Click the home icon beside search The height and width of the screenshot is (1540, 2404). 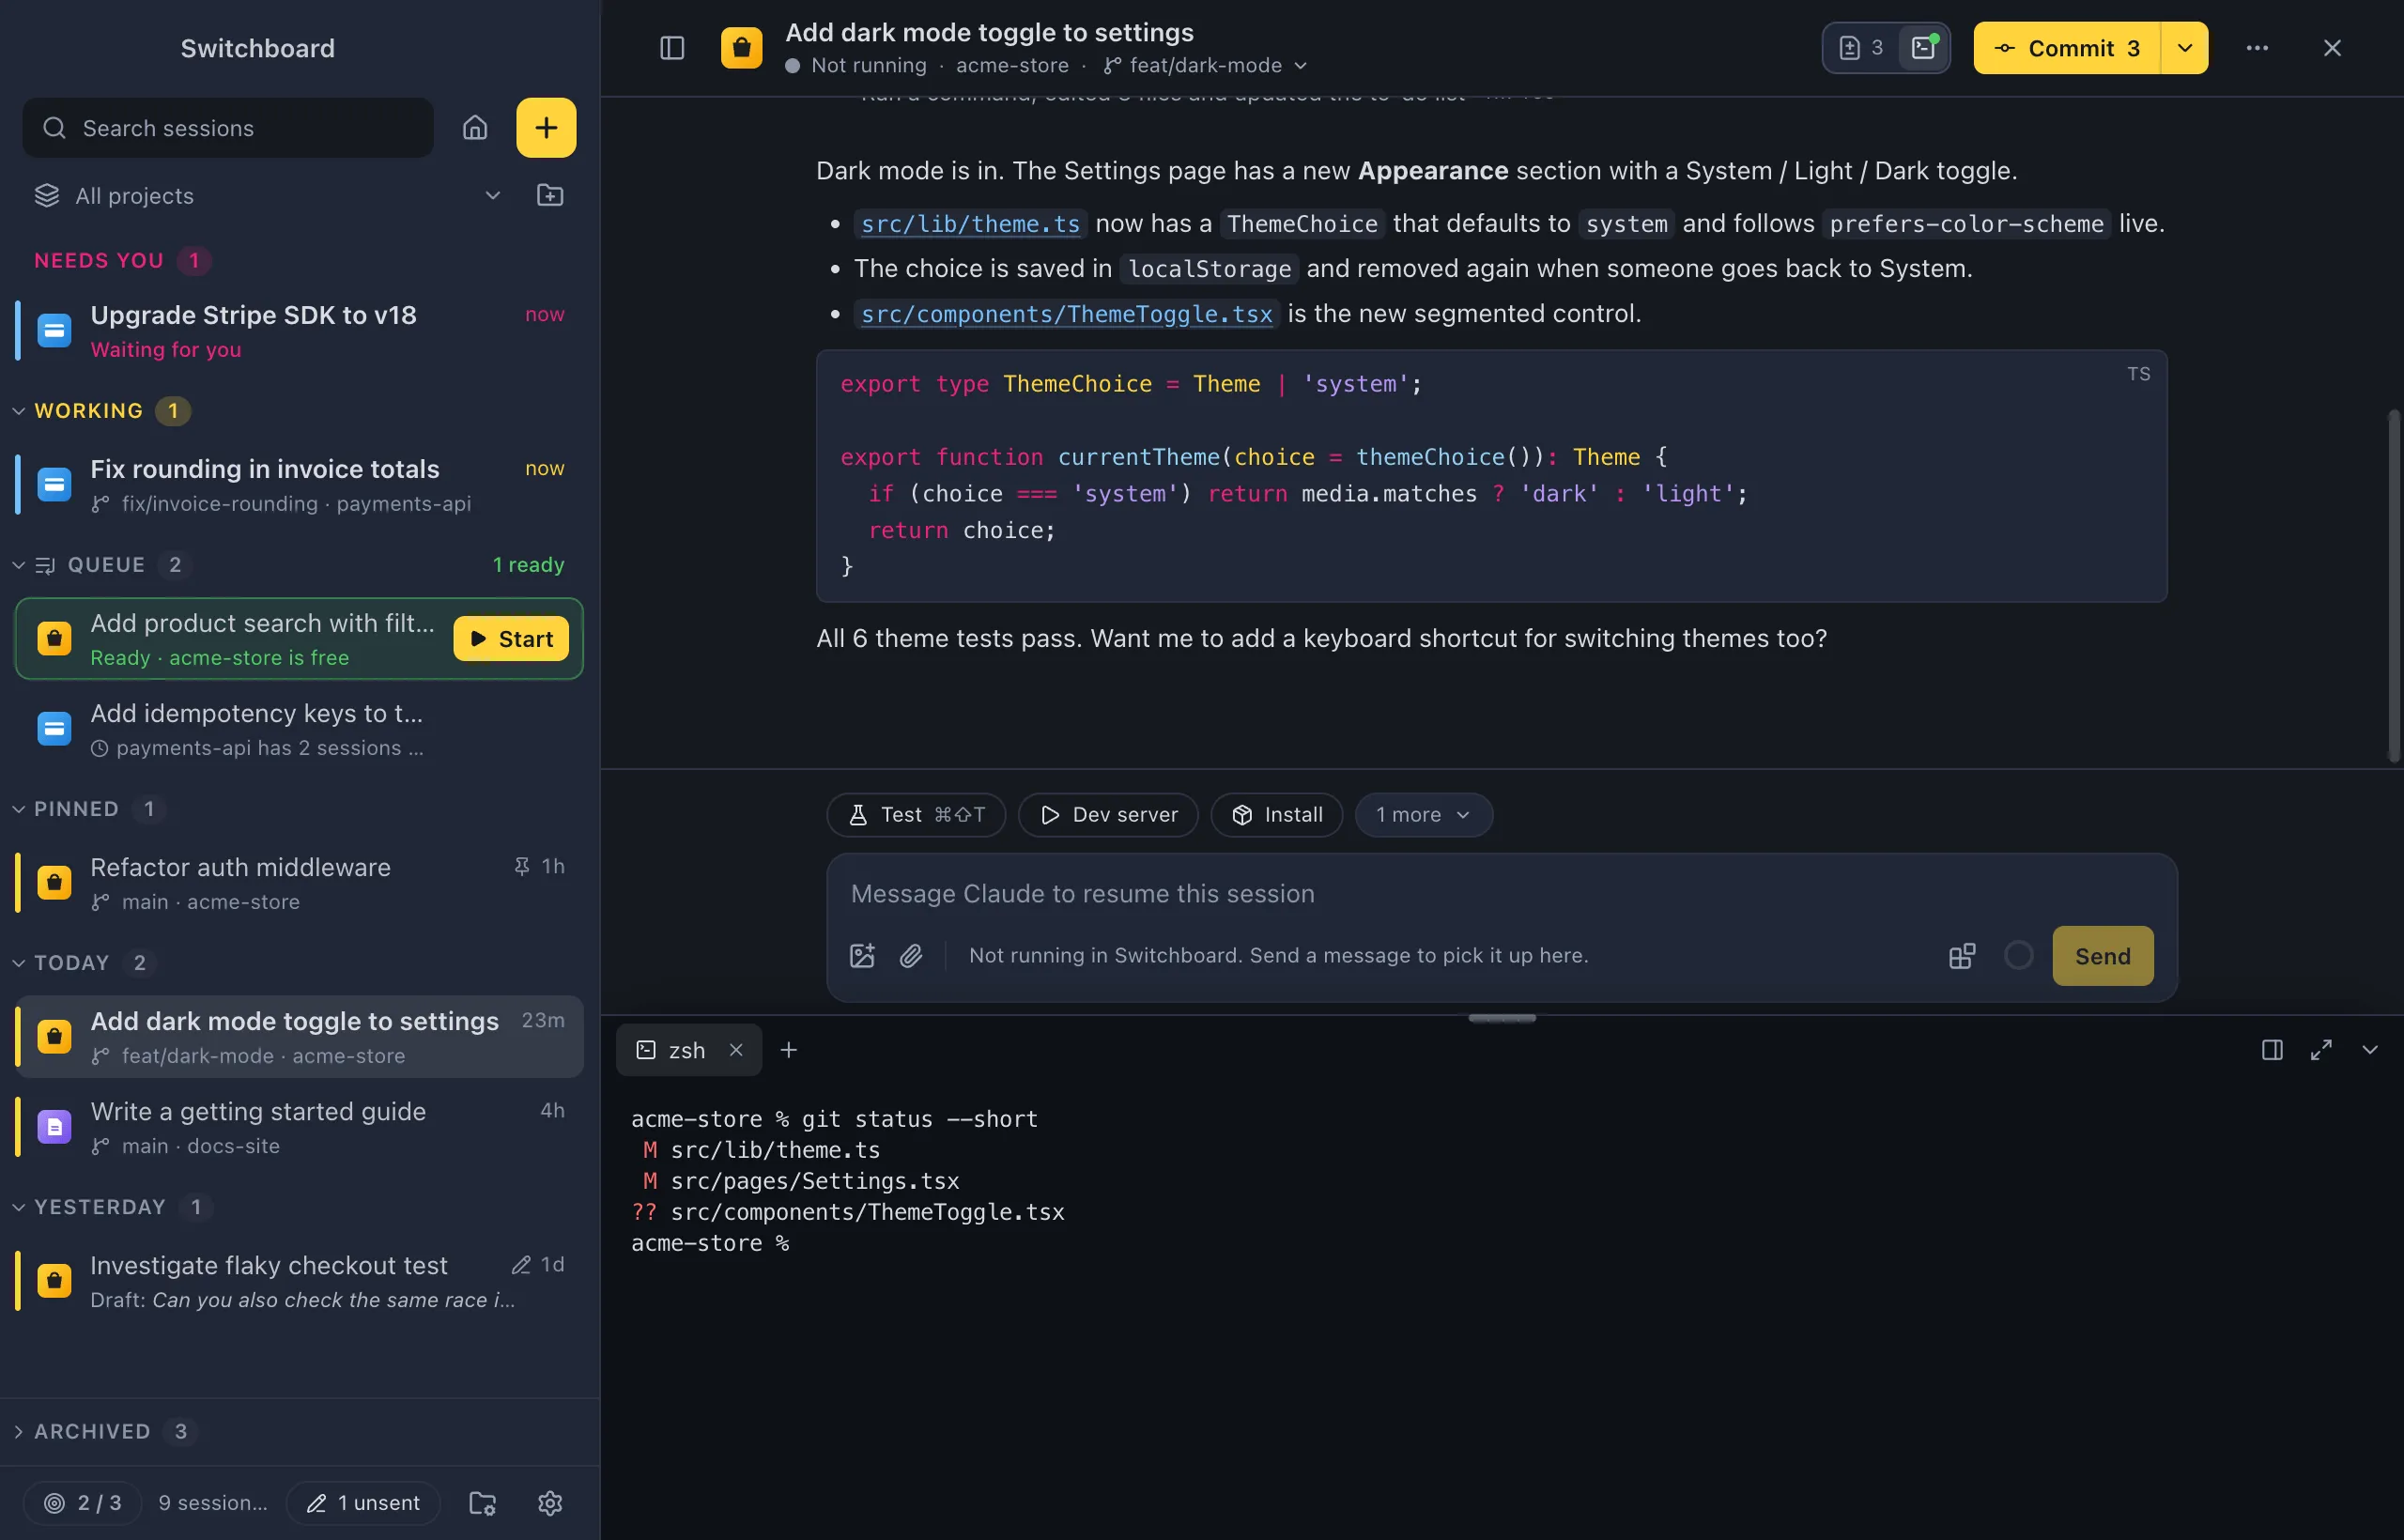point(475,128)
